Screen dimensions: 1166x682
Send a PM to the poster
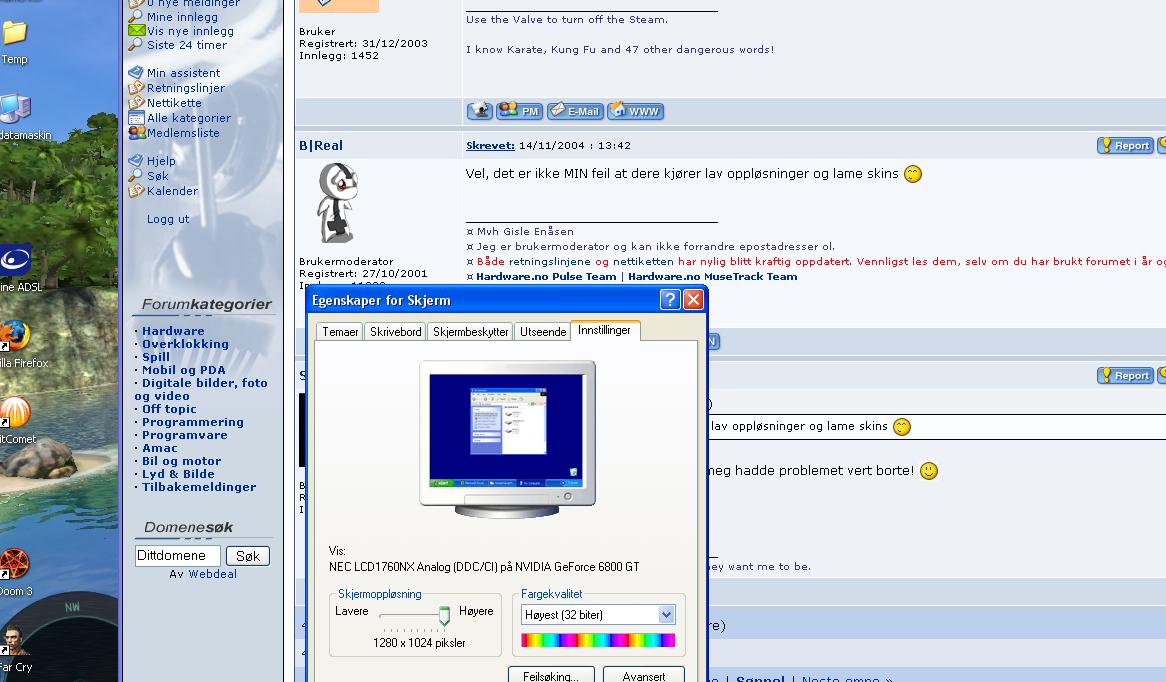[x=519, y=111]
